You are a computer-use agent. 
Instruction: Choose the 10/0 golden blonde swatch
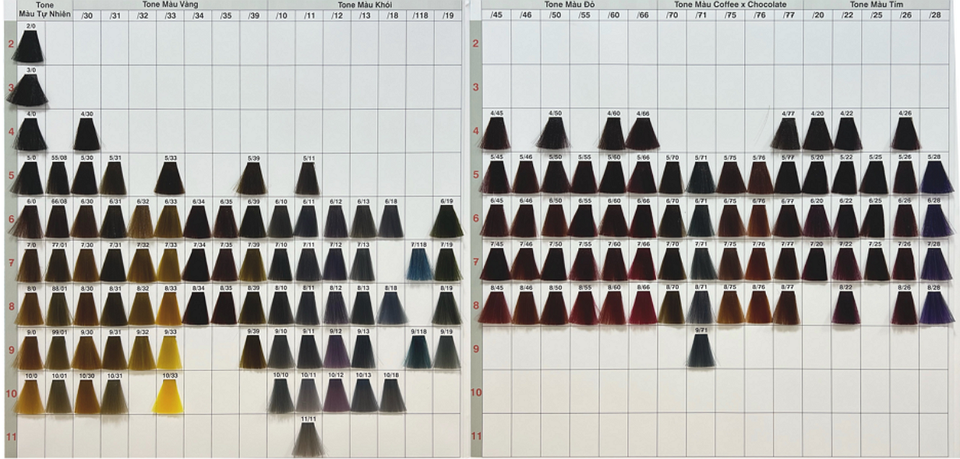click(x=30, y=395)
